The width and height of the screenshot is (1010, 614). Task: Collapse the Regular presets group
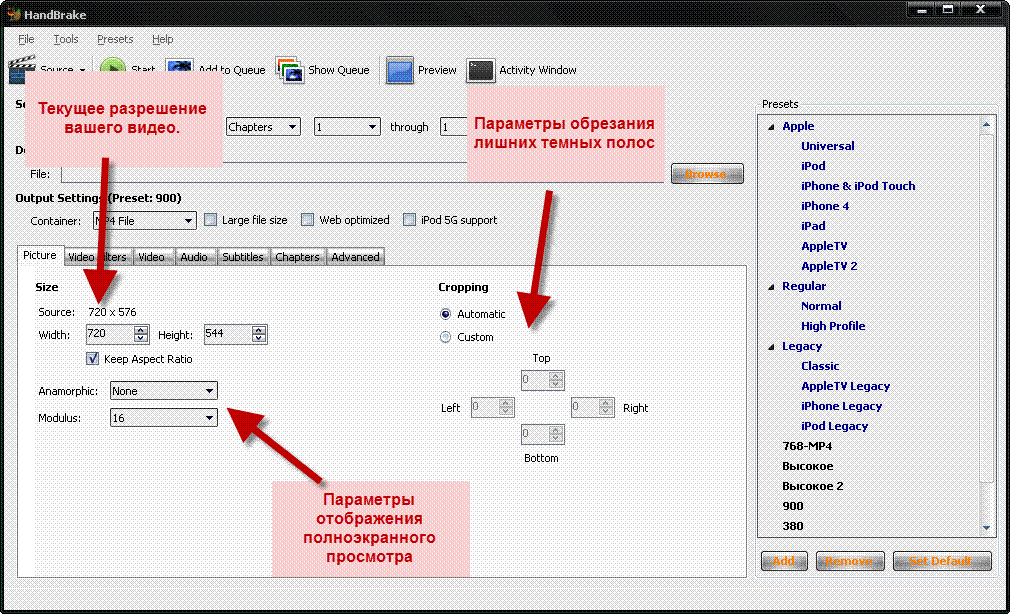[x=771, y=287]
